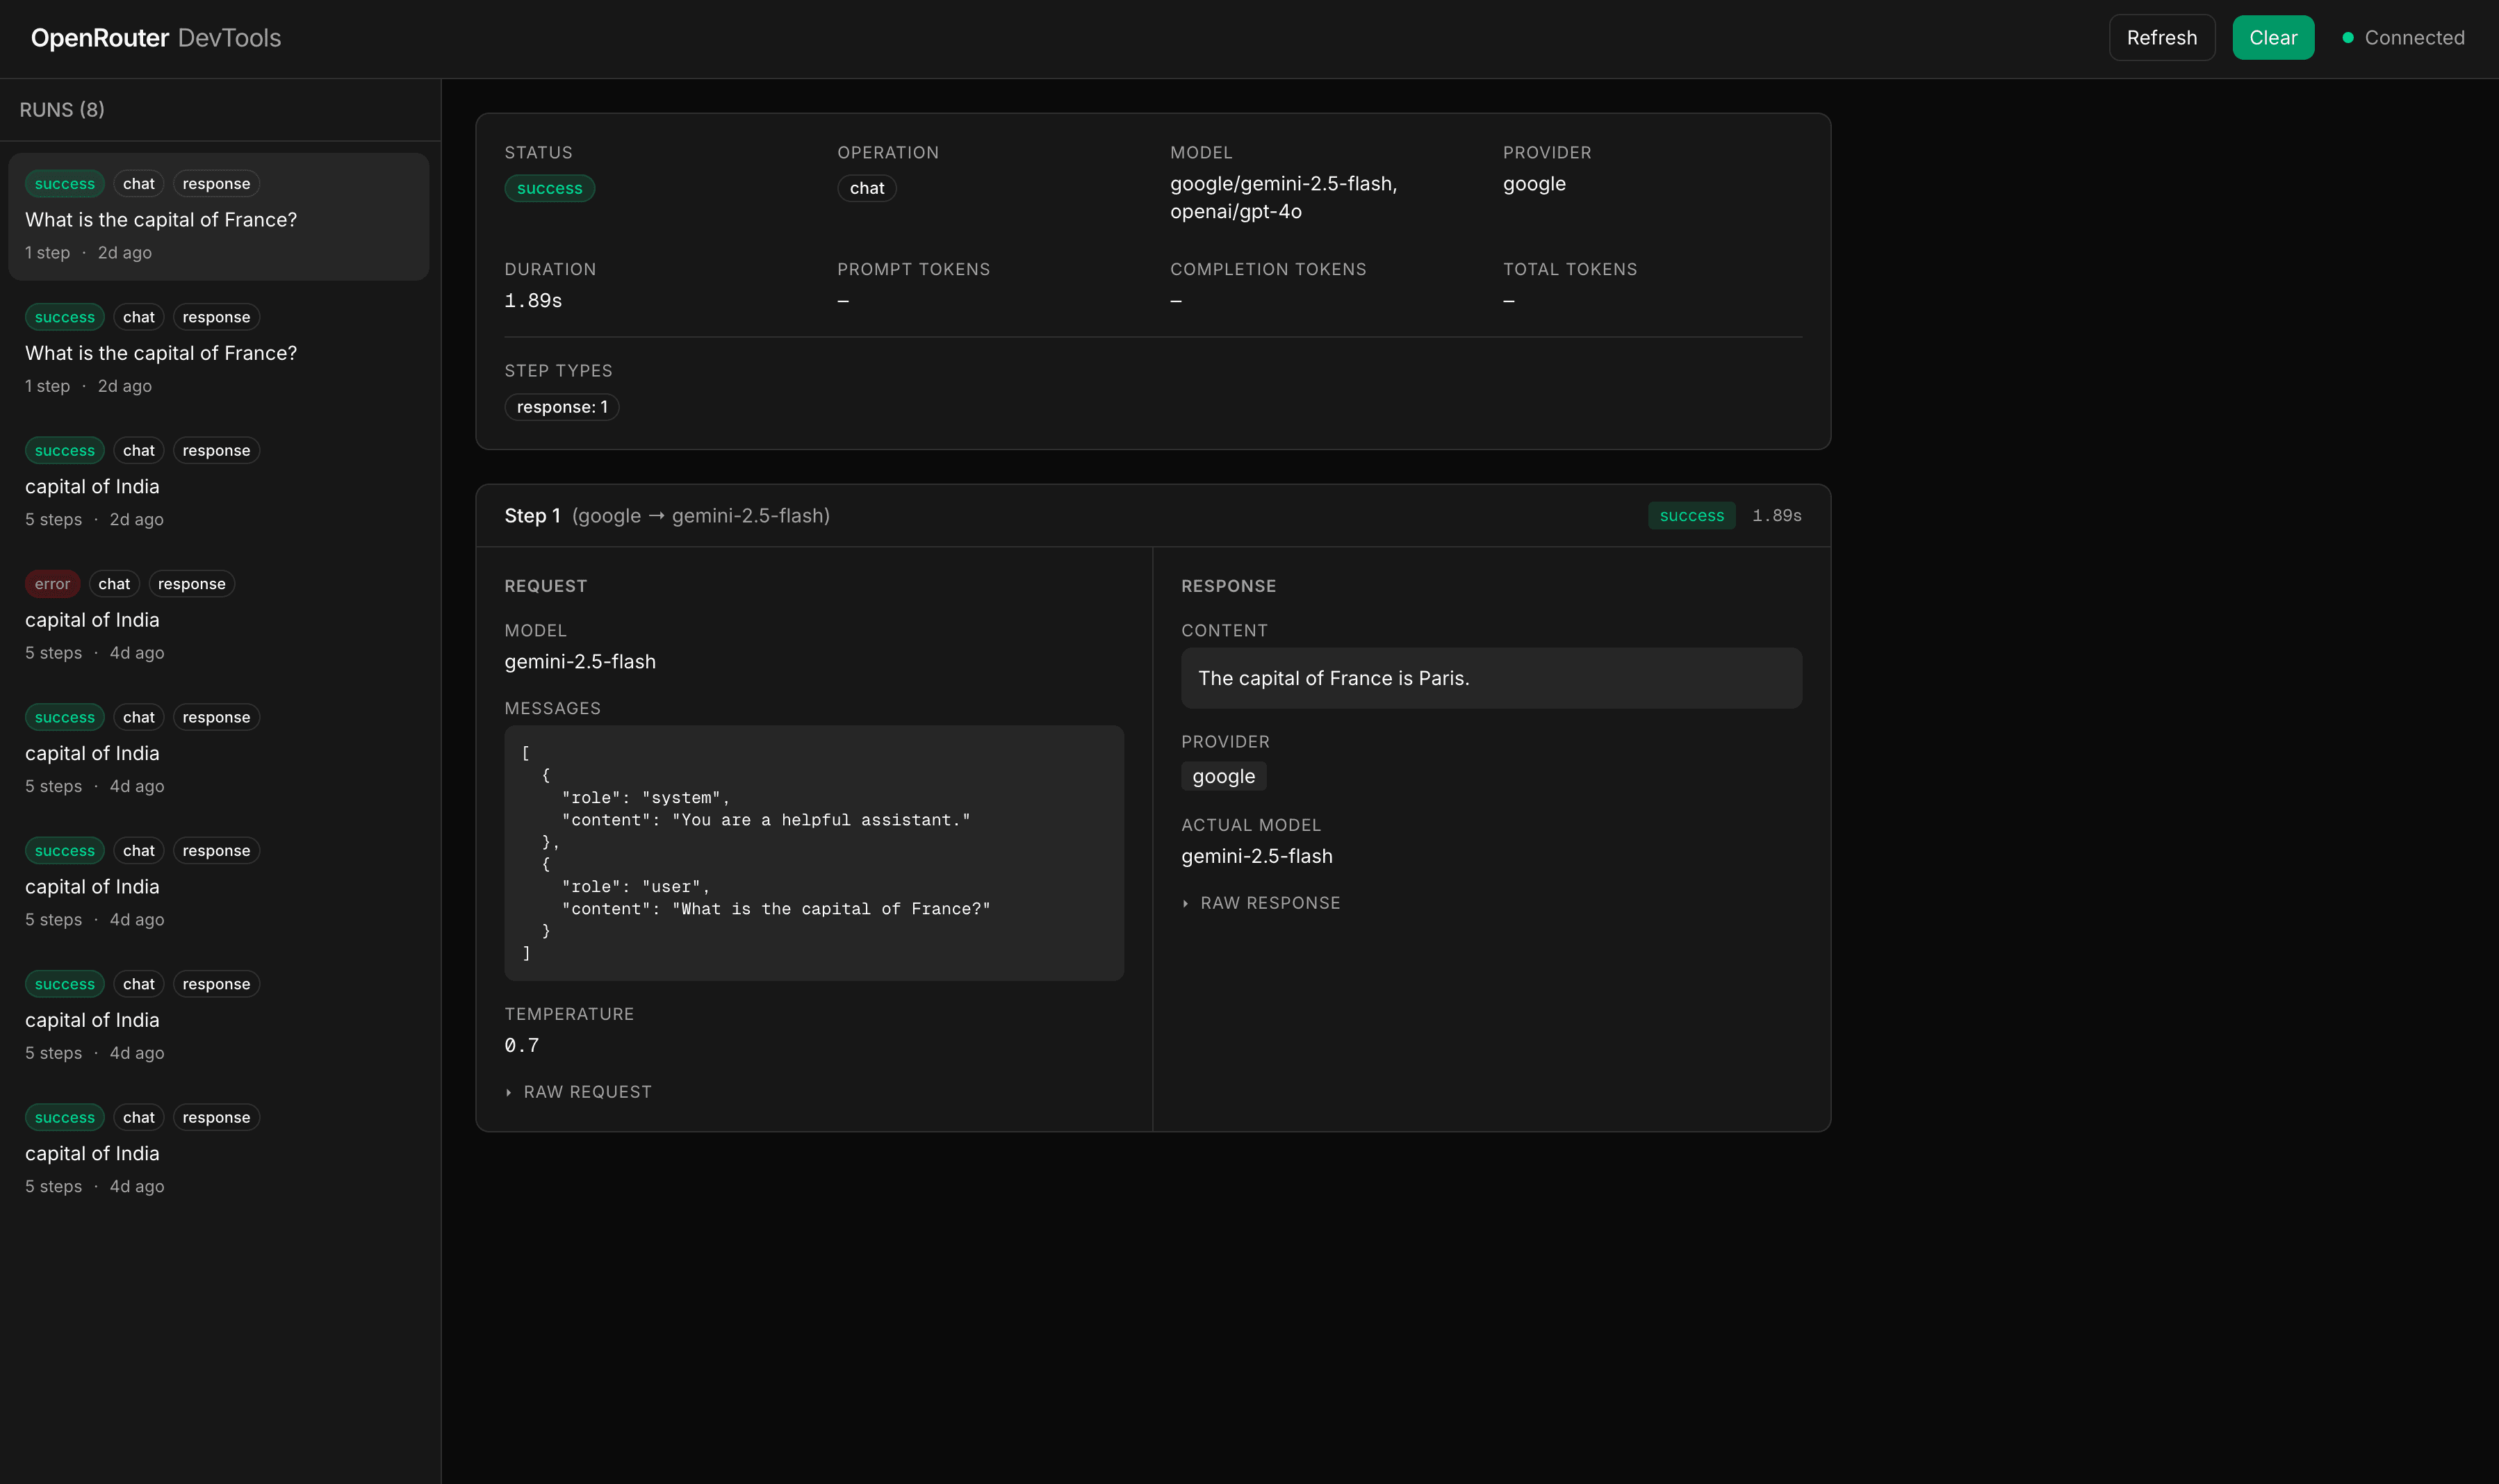Image resolution: width=2499 pixels, height=1484 pixels.
Task: Click the 1.89s value under DURATION
Action: click(533, 301)
